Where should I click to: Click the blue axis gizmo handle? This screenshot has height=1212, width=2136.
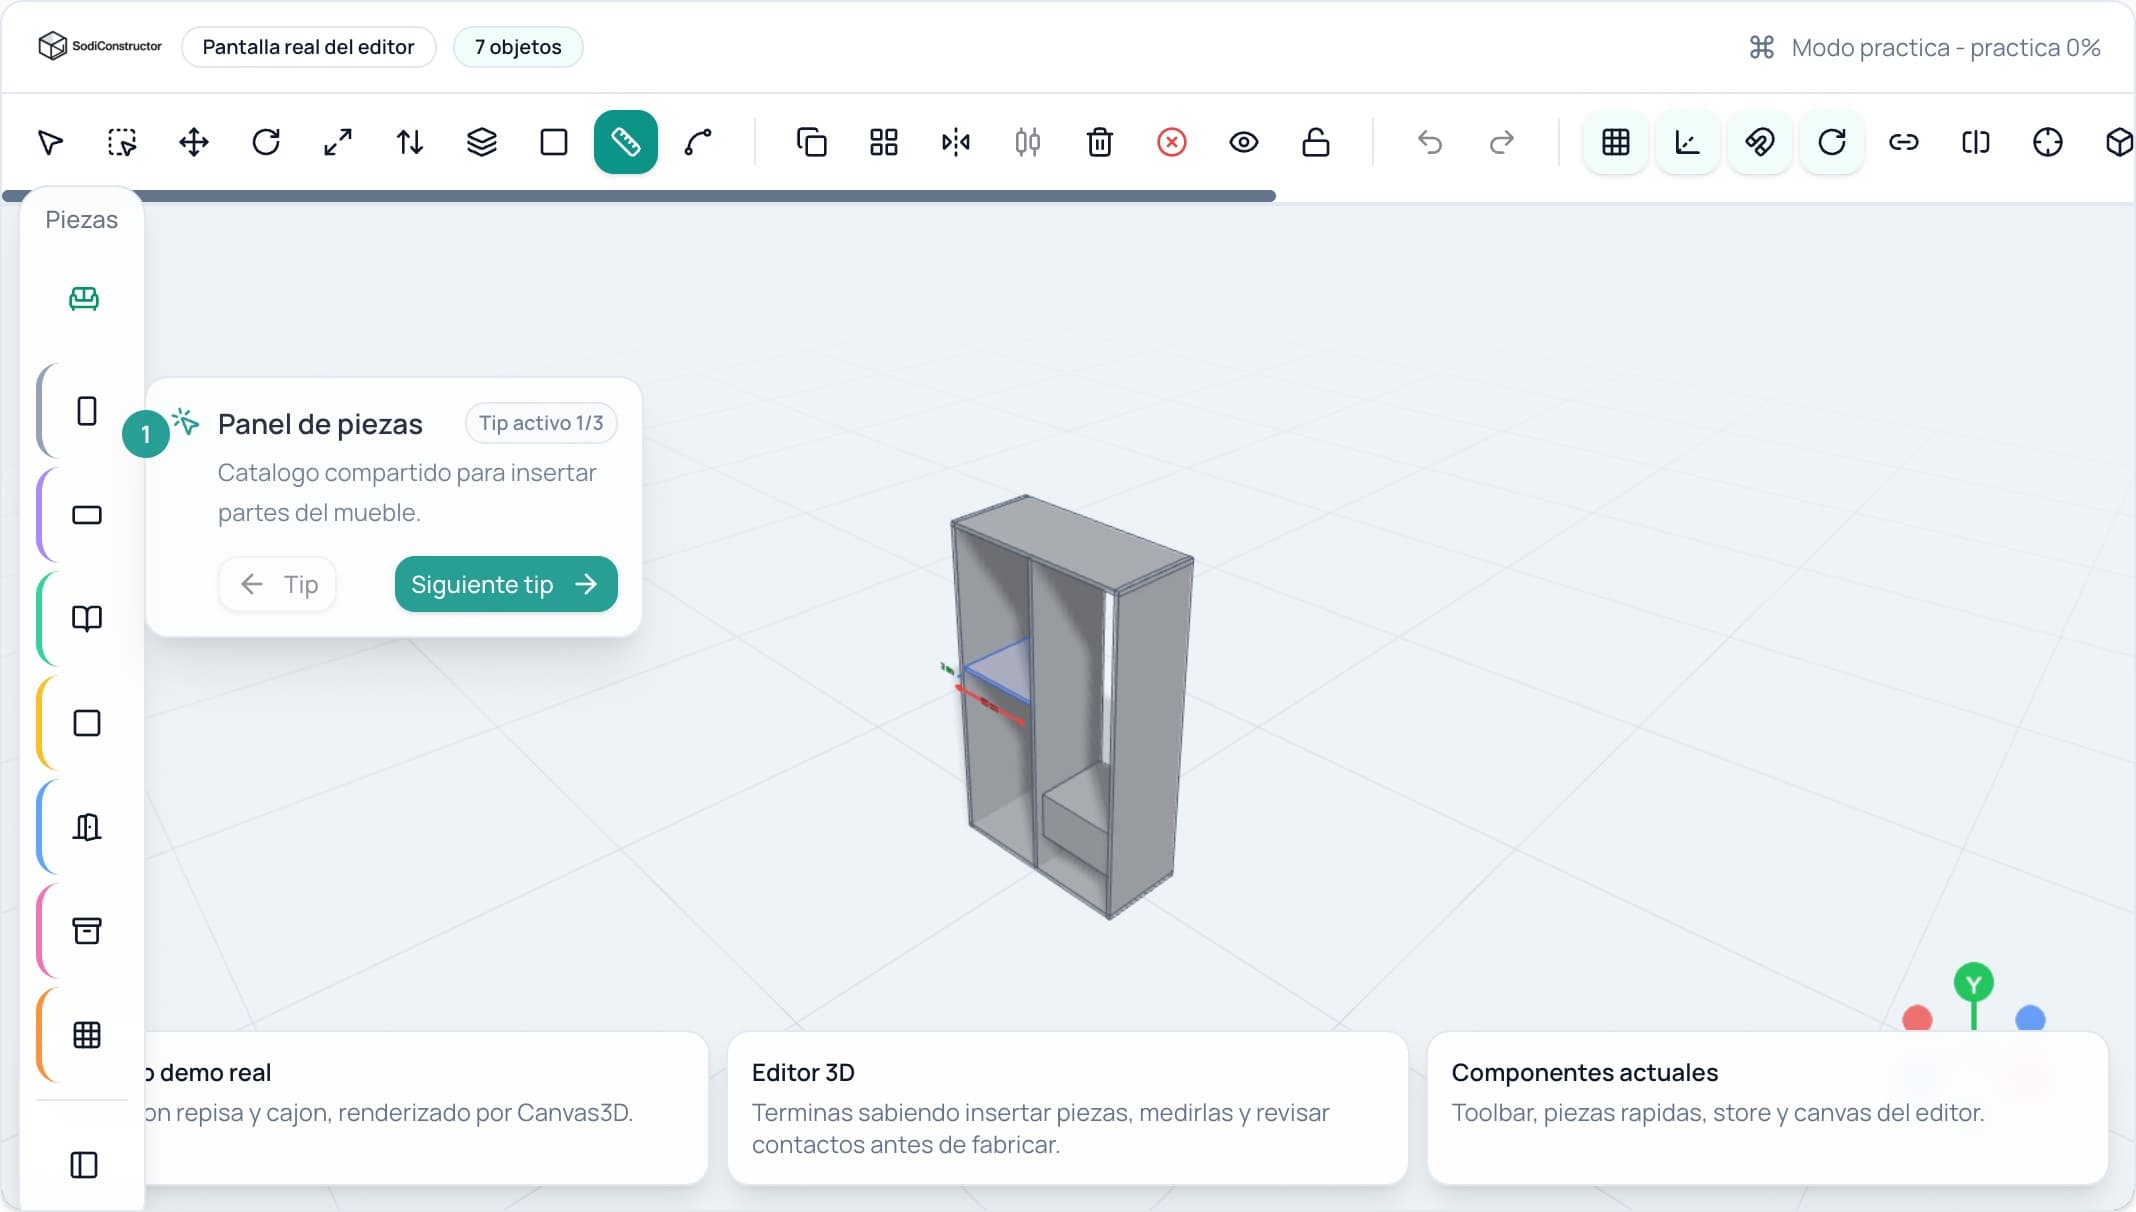2030,1019
